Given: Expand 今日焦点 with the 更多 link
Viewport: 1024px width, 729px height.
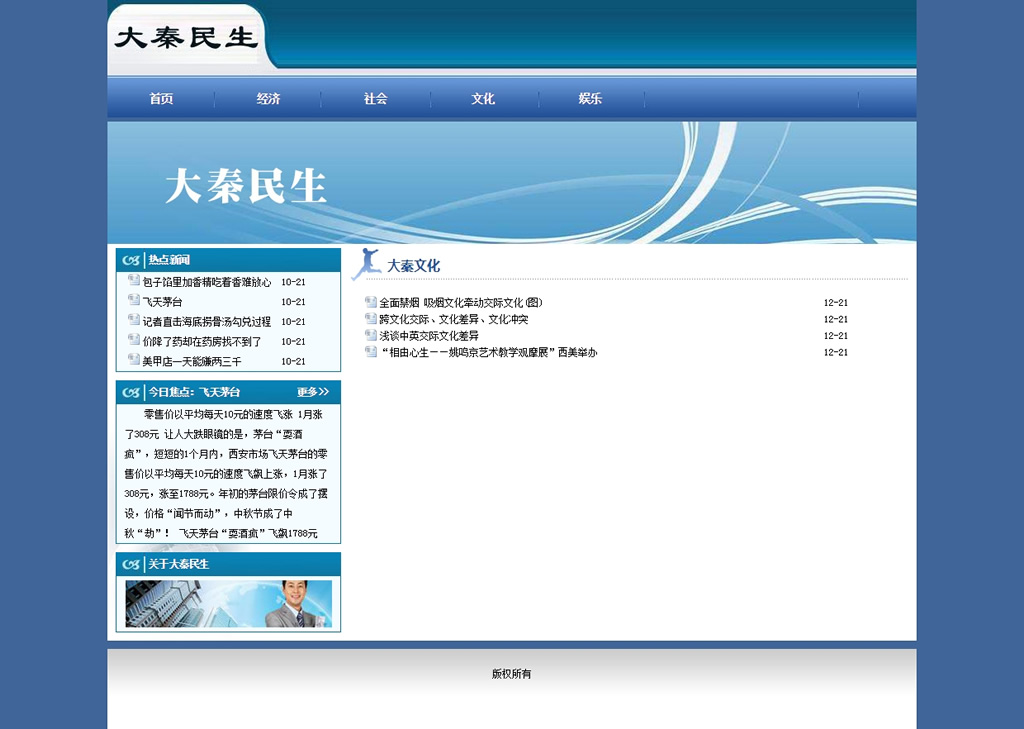Looking at the screenshot, I should (x=312, y=392).
